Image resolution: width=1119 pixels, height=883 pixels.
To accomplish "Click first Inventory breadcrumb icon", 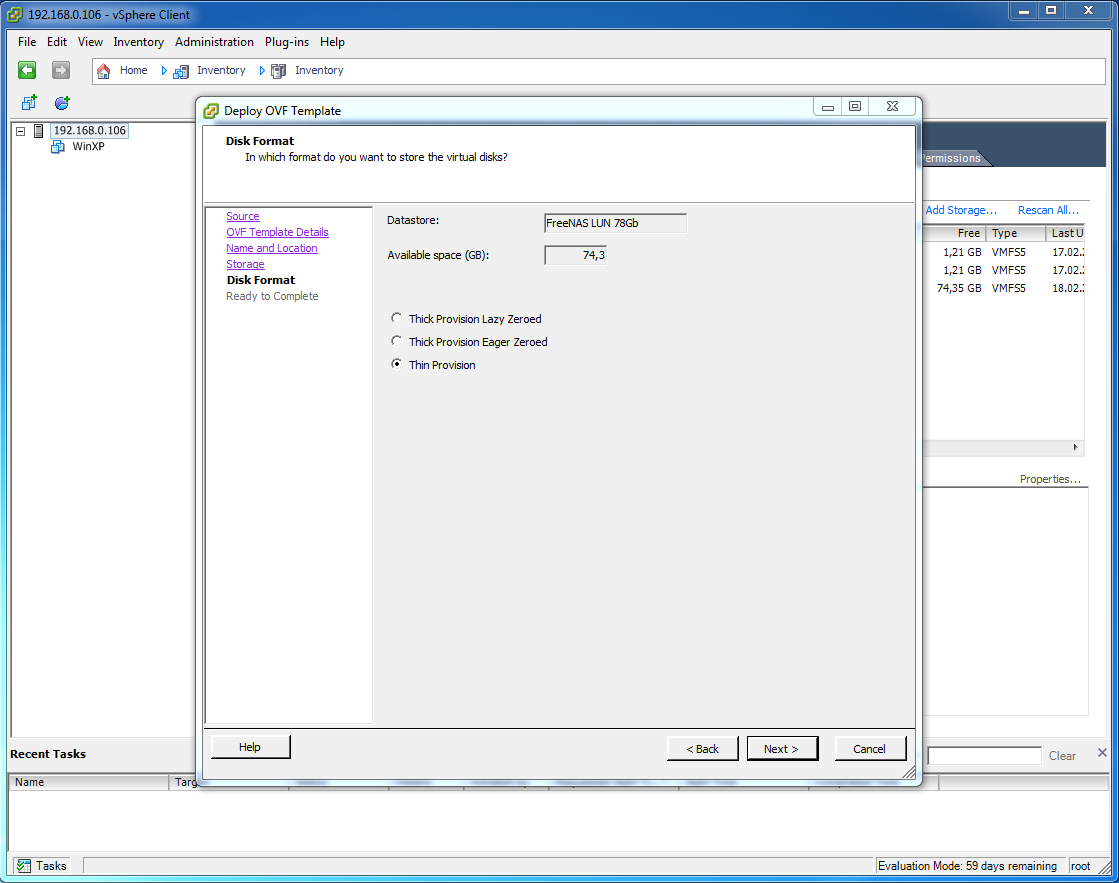I will coord(181,71).
